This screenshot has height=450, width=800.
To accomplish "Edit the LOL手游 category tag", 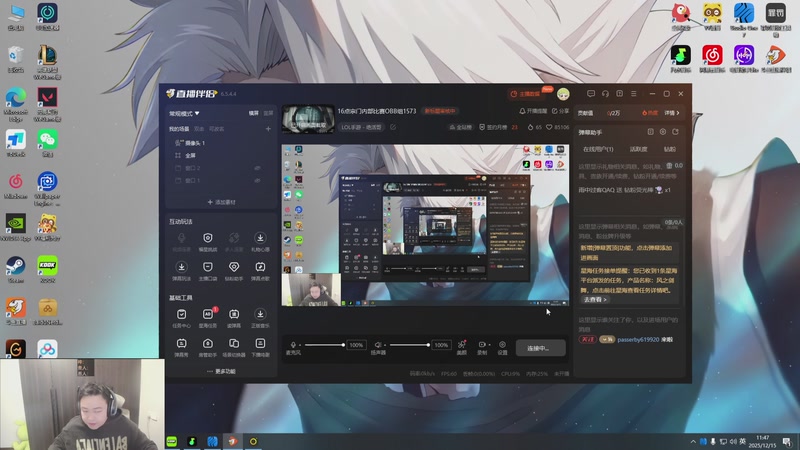I will tap(362, 127).
